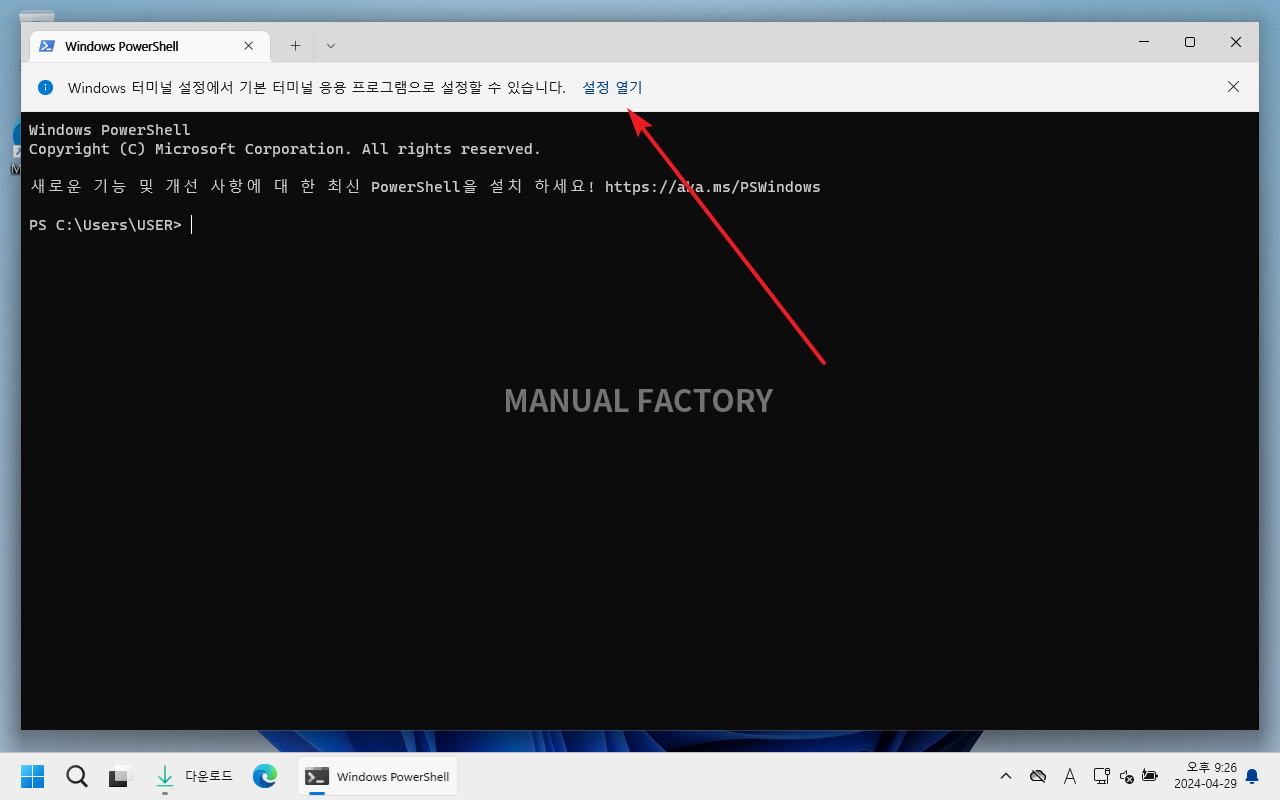The height and width of the screenshot is (800, 1280).
Task: Click the blue info icon in notification bar
Action: (x=45, y=87)
